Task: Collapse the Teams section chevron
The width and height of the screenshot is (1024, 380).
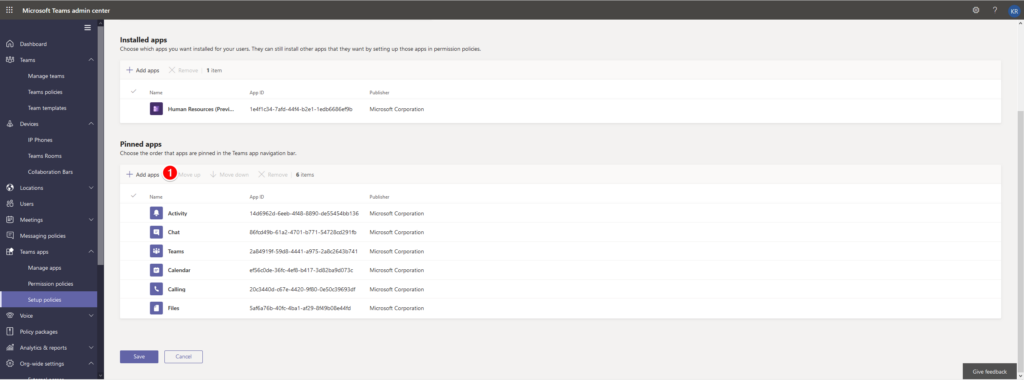Action: click(91, 60)
